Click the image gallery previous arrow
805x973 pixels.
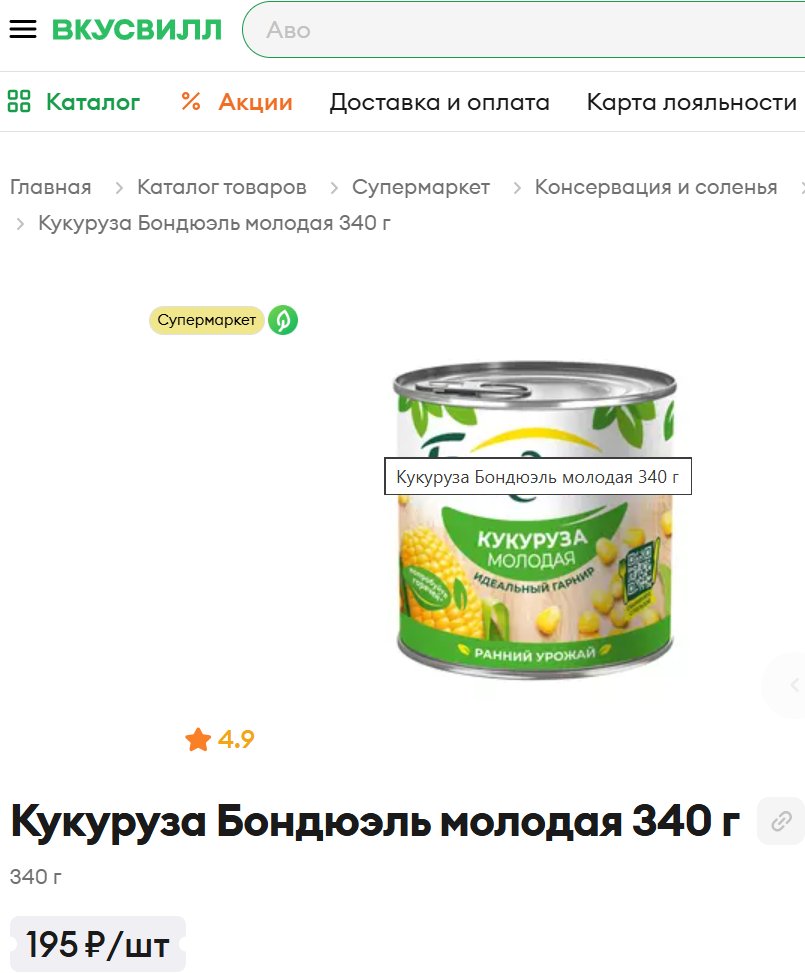click(793, 685)
